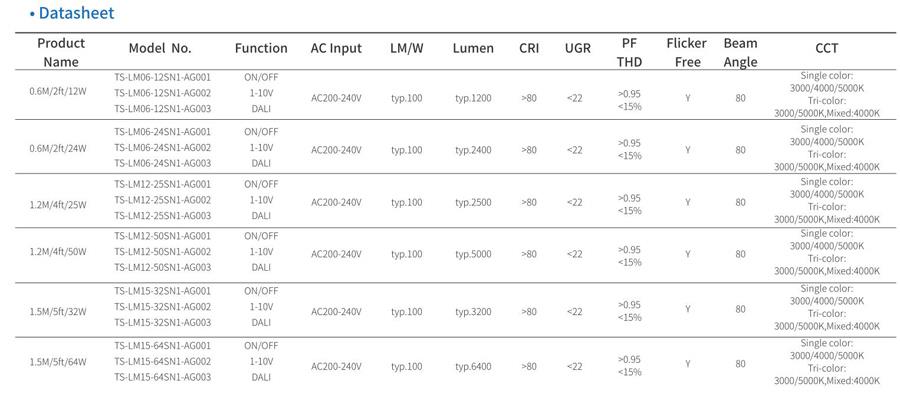This screenshot has width=900, height=400.
Task: Click model TS-LM12-50SN1-AG002
Action: 162,252
